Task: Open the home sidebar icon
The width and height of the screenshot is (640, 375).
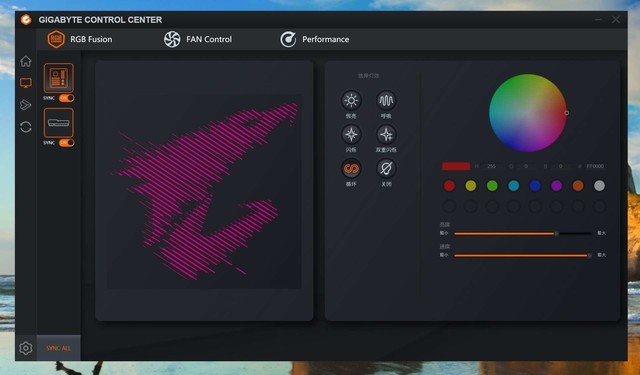Action: (x=26, y=61)
